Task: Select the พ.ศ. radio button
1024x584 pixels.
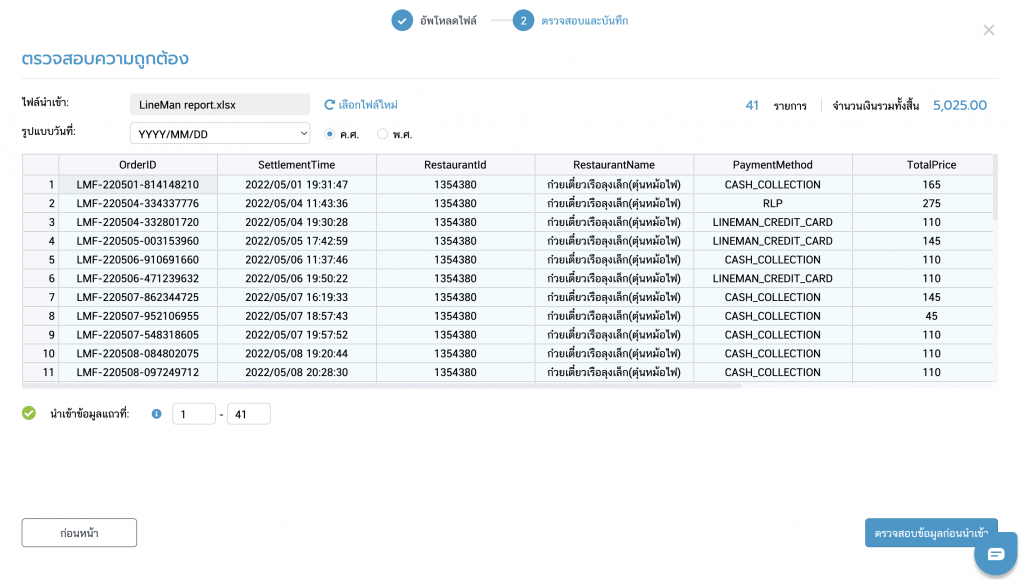Action: click(x=383, y=134)
